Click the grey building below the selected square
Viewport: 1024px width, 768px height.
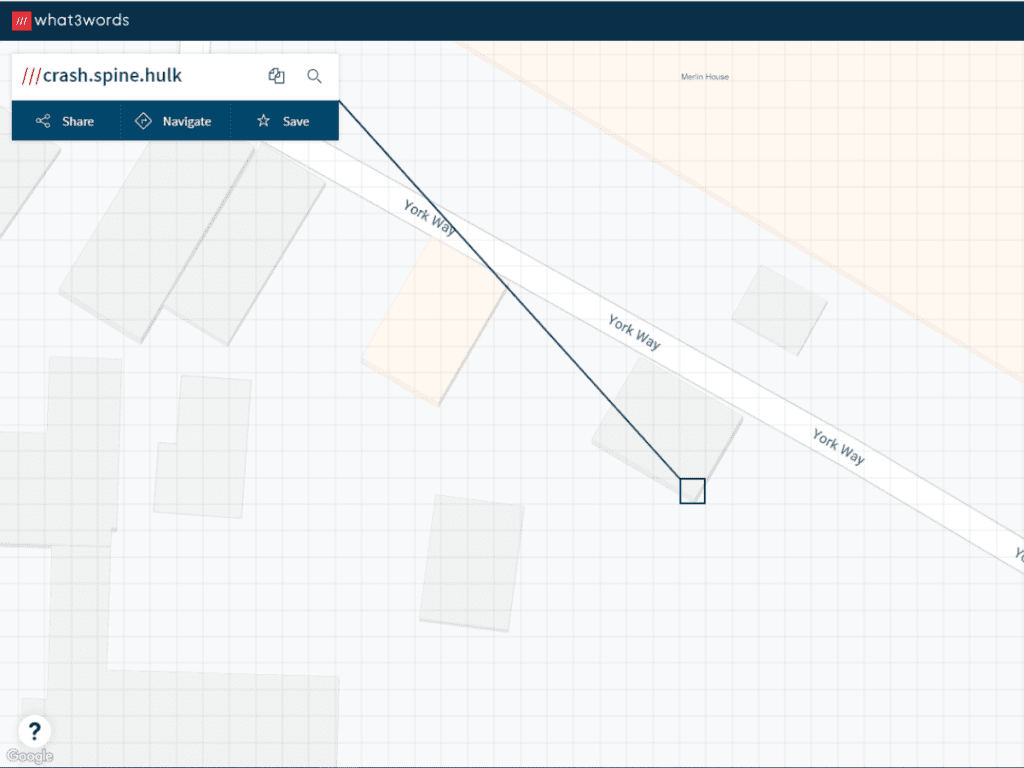pyautogui.click(x=472, y=563)
